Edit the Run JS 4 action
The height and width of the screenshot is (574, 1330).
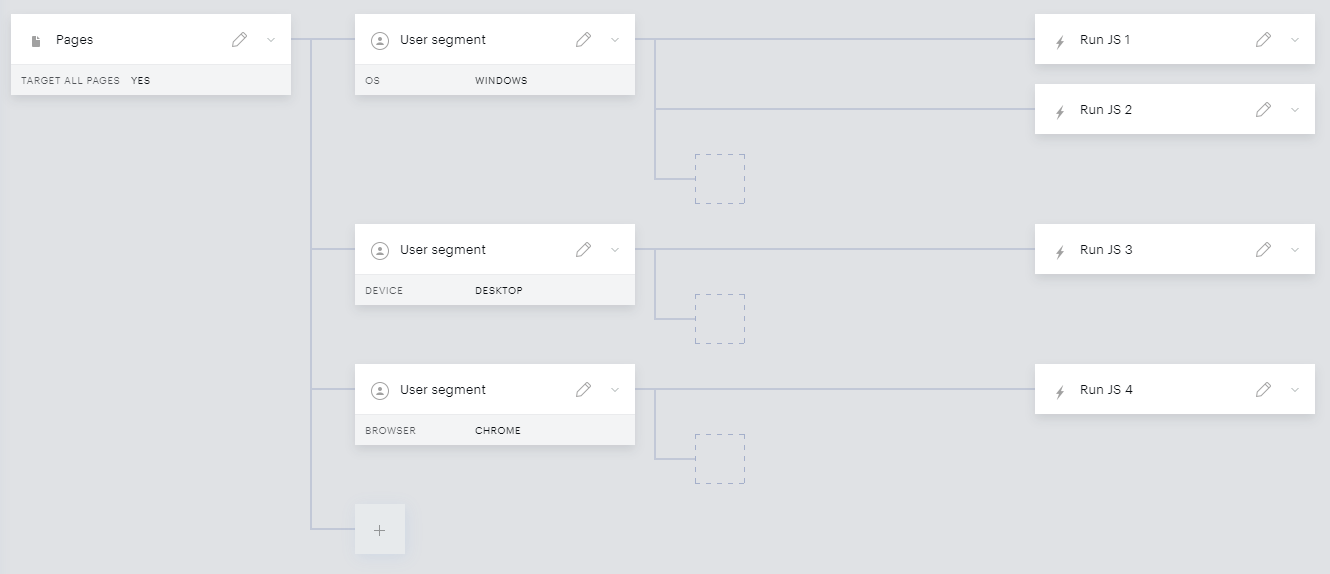pyautogui.click(x=1263, y=390)
